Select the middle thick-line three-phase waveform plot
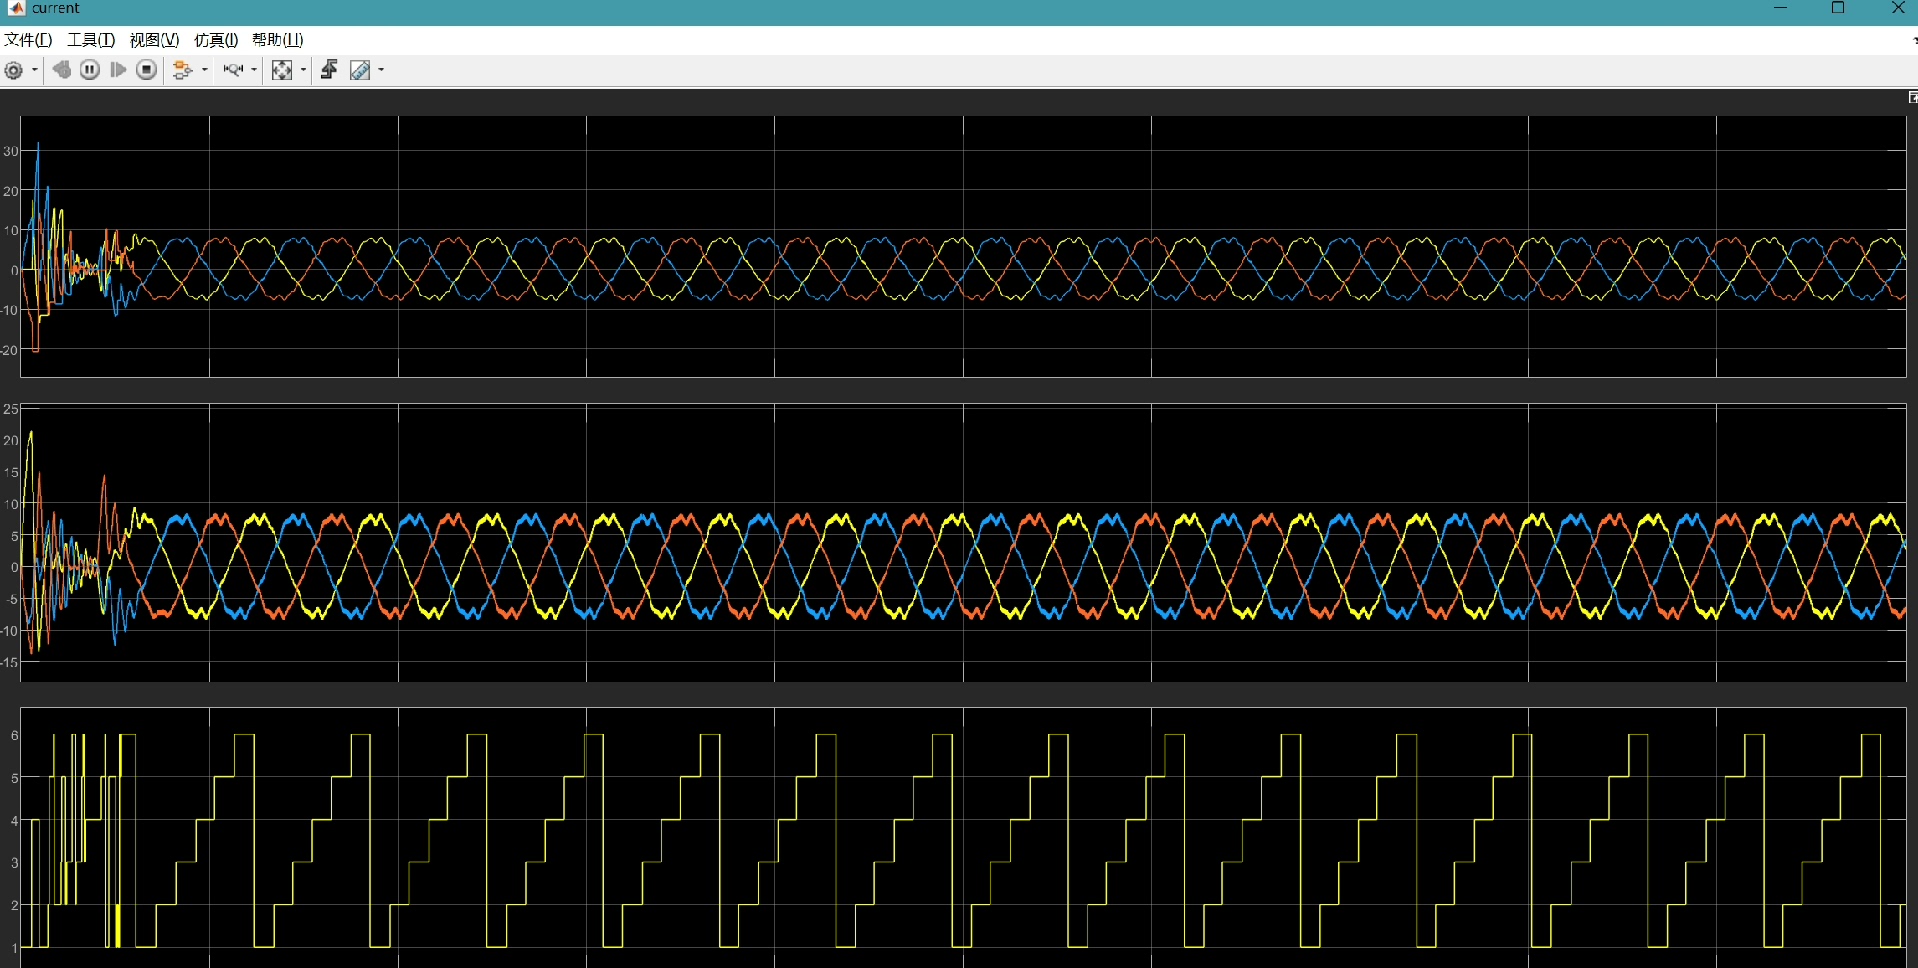The width and height of the screenshot is (1918, 968). pyautogui.click(x=963, y=543)
